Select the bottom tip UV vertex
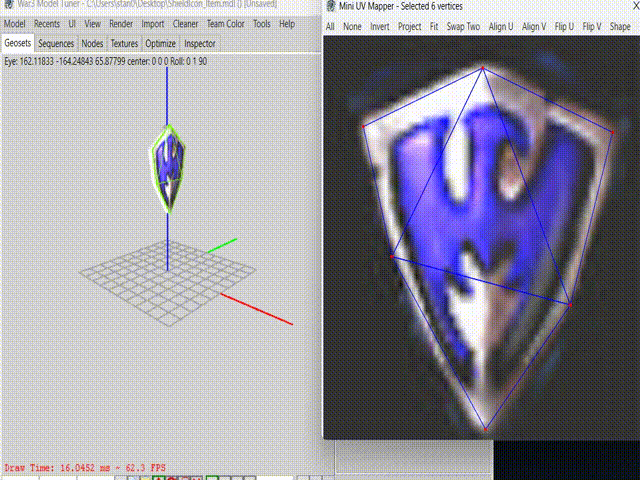The width and height of the screenshot is (640, 480). 485,429
